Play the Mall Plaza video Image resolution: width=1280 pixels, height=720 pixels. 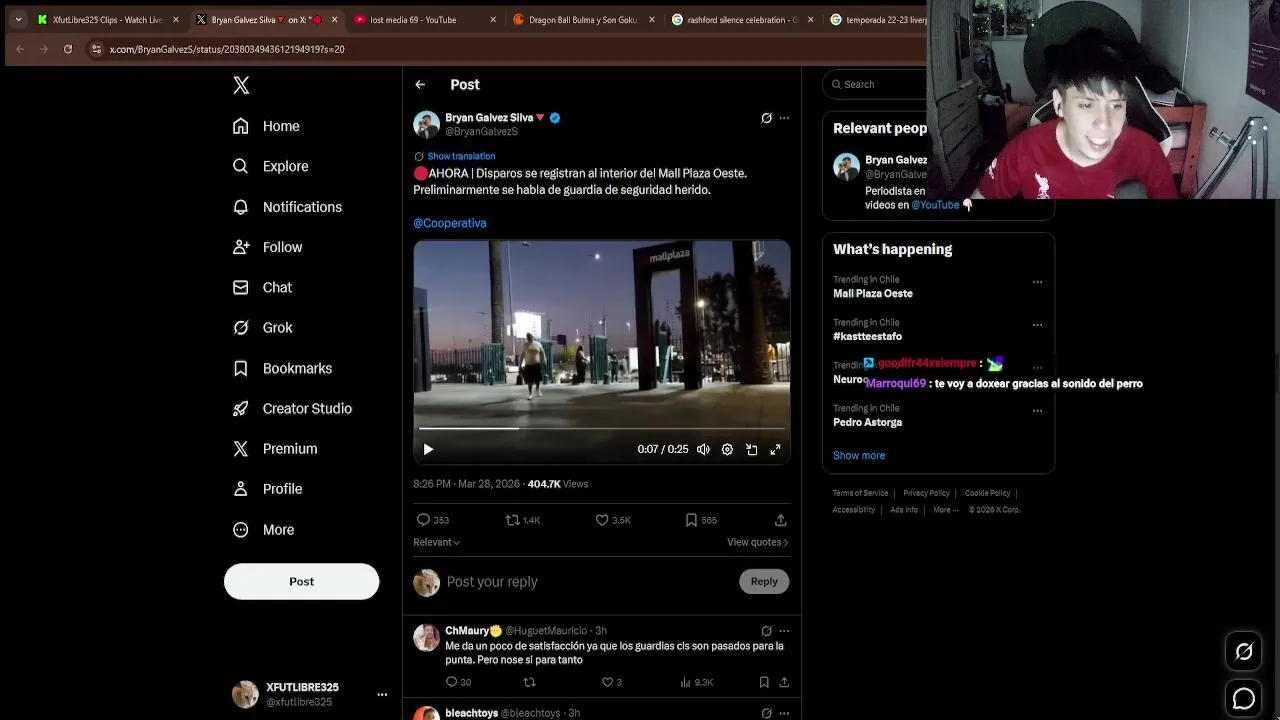point(428,450)
